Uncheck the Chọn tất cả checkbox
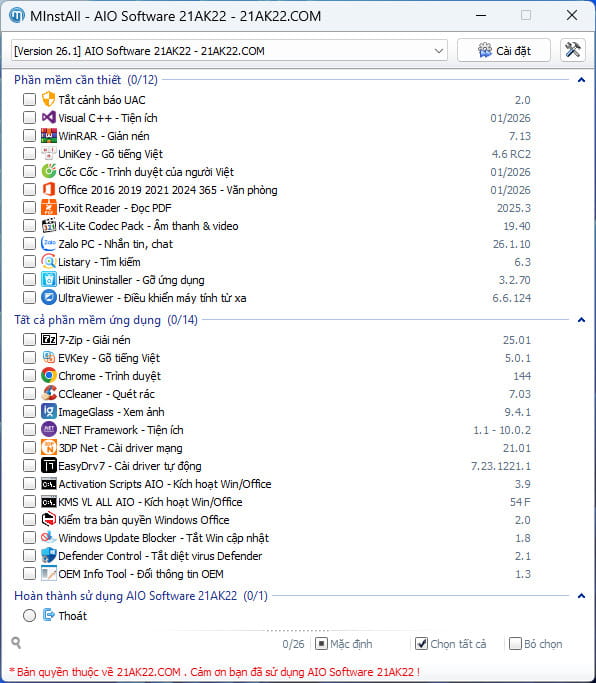 [421, 643]
